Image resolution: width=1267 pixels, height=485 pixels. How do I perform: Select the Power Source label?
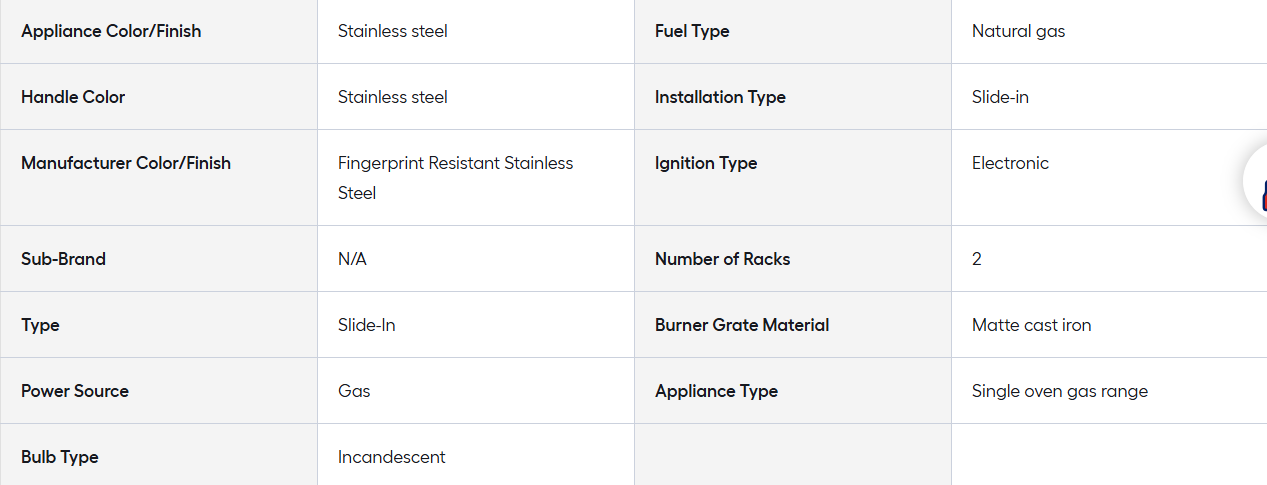tap(75, 391)
